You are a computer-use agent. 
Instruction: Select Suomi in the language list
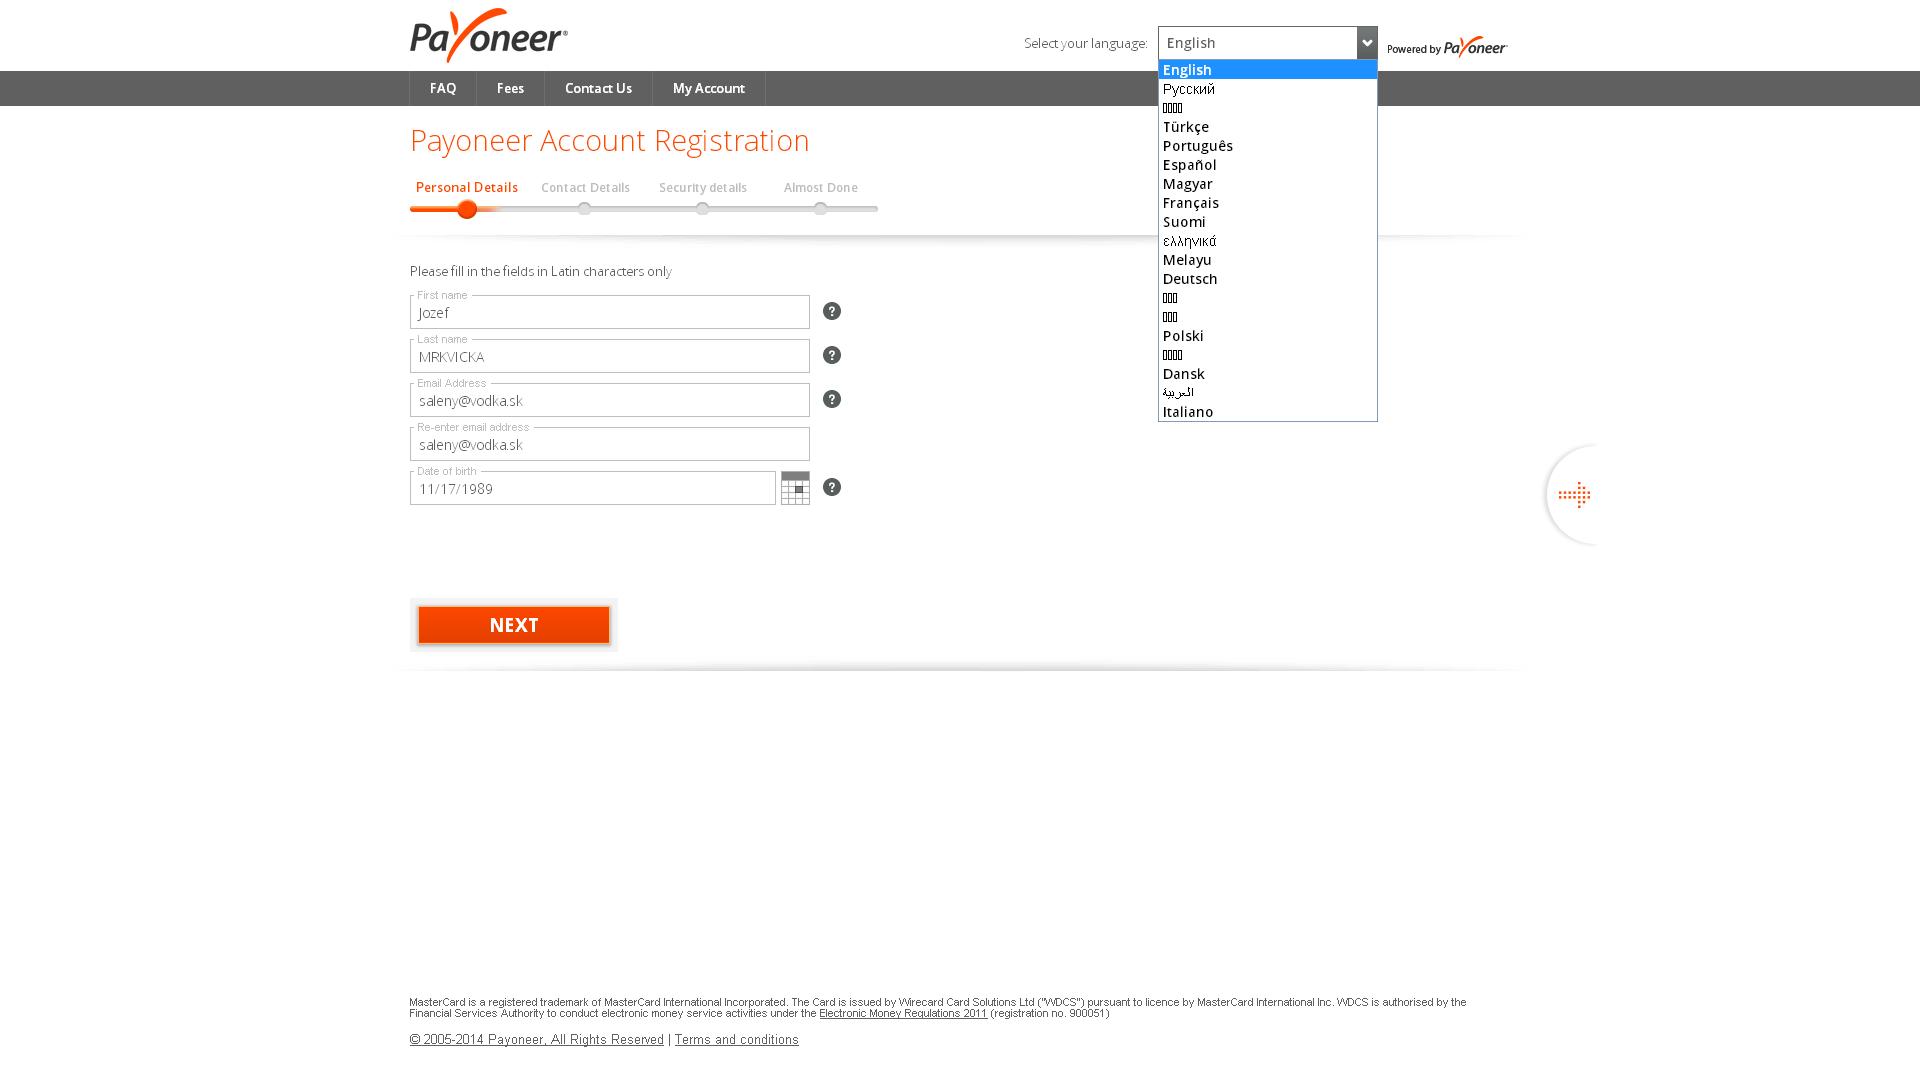coord(1267,221)
